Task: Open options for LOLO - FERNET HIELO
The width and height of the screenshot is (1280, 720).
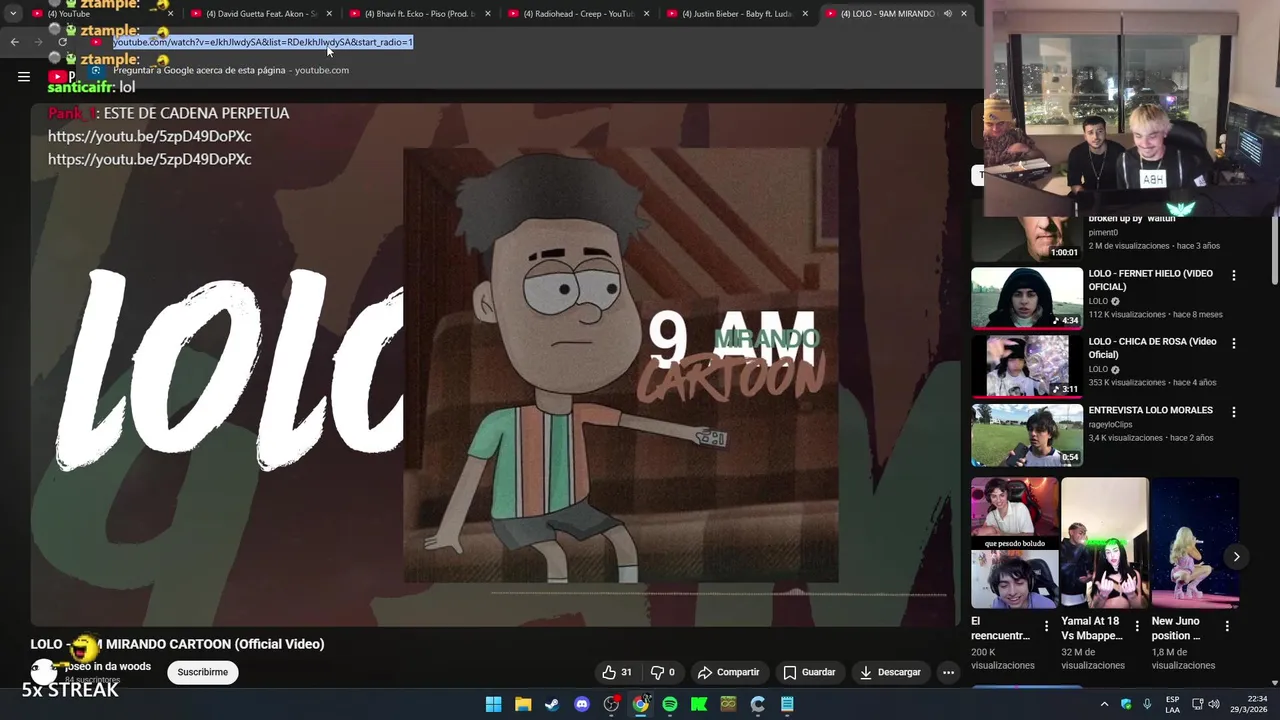Action: point(1233,275)
